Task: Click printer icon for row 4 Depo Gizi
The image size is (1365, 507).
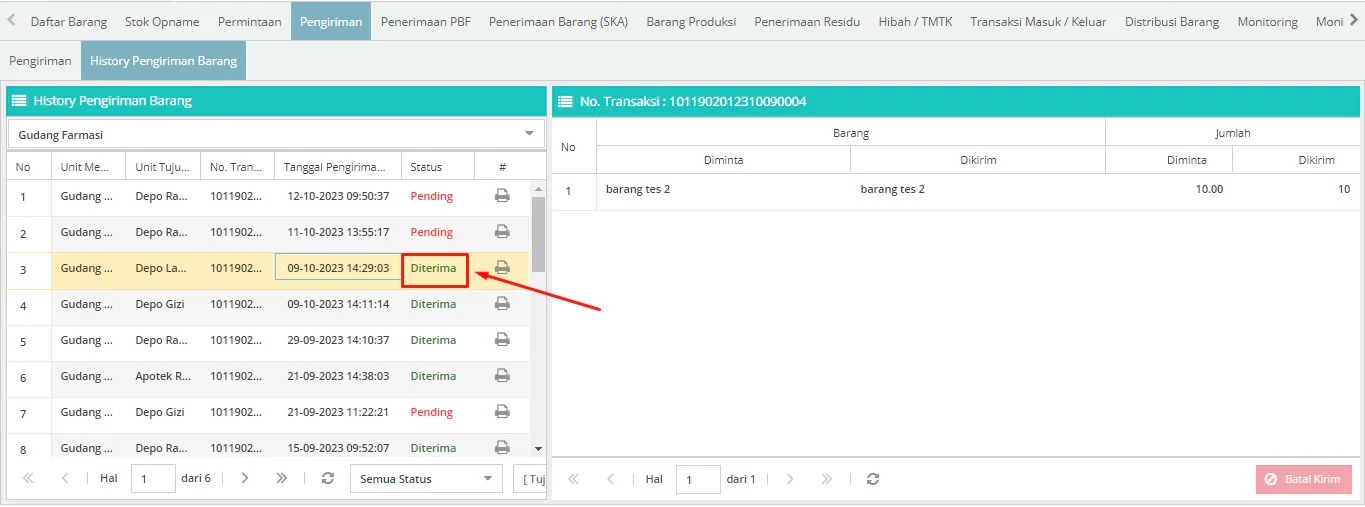Action: (x=502, y=304)
